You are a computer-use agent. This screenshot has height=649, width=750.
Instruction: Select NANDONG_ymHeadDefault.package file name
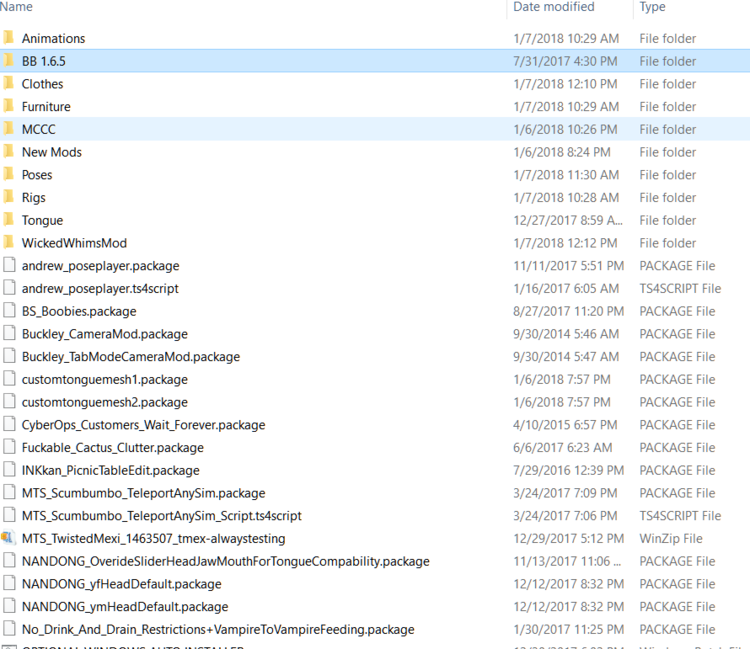[x=125, y=607]
